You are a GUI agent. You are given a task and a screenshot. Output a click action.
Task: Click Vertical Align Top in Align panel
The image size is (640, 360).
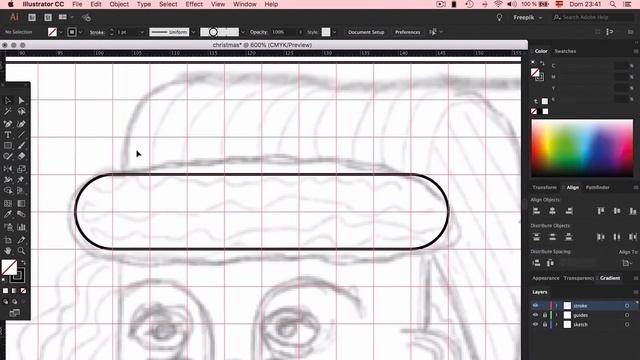pos(601,211)
